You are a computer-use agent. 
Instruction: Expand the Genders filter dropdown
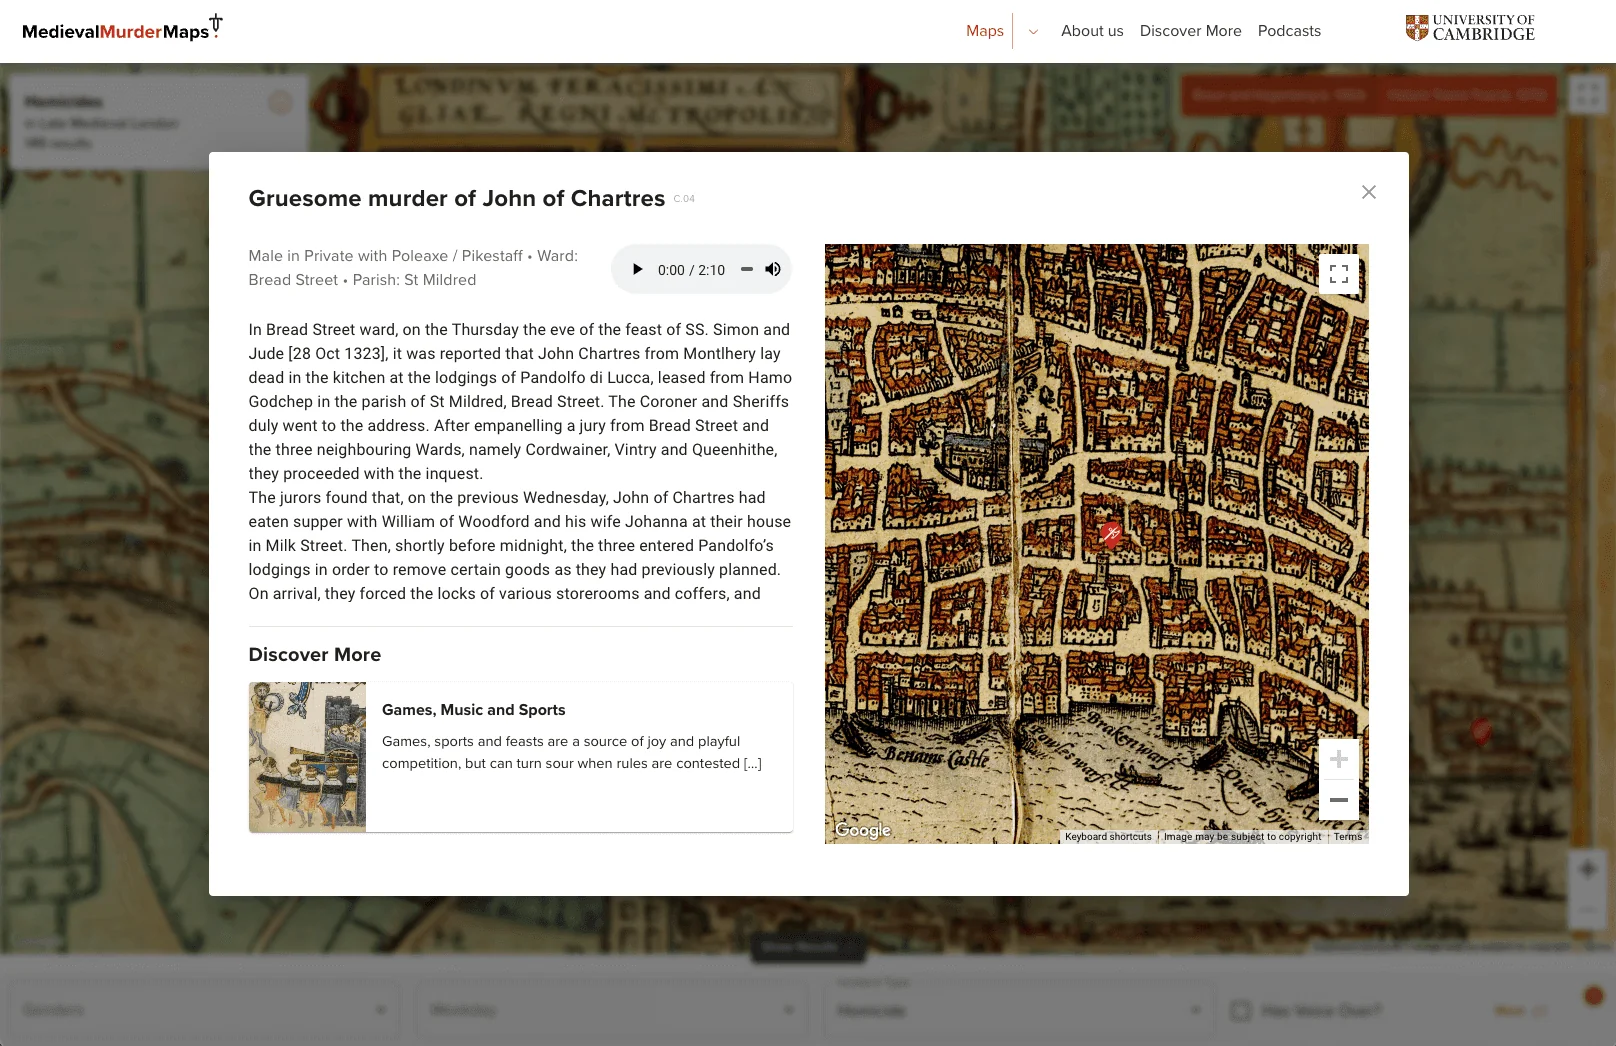coord(204,1010)
